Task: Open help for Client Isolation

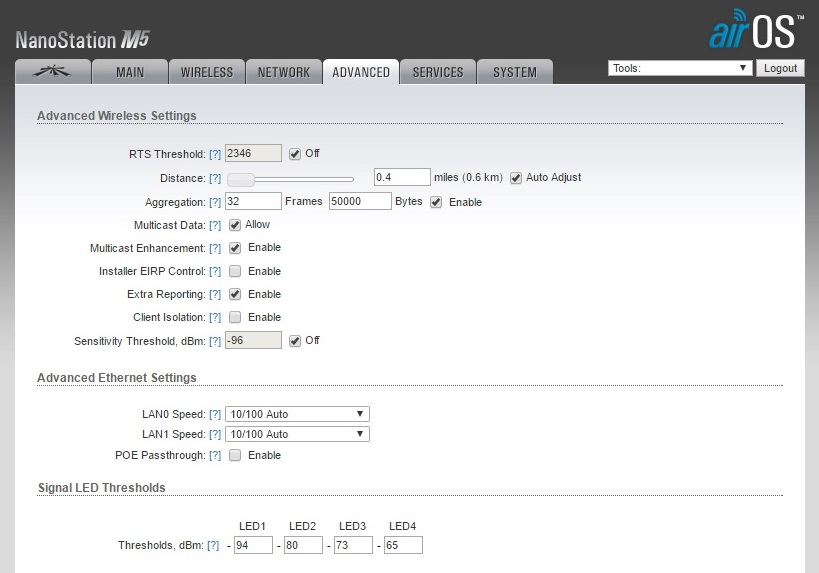Action: [215, 317]
